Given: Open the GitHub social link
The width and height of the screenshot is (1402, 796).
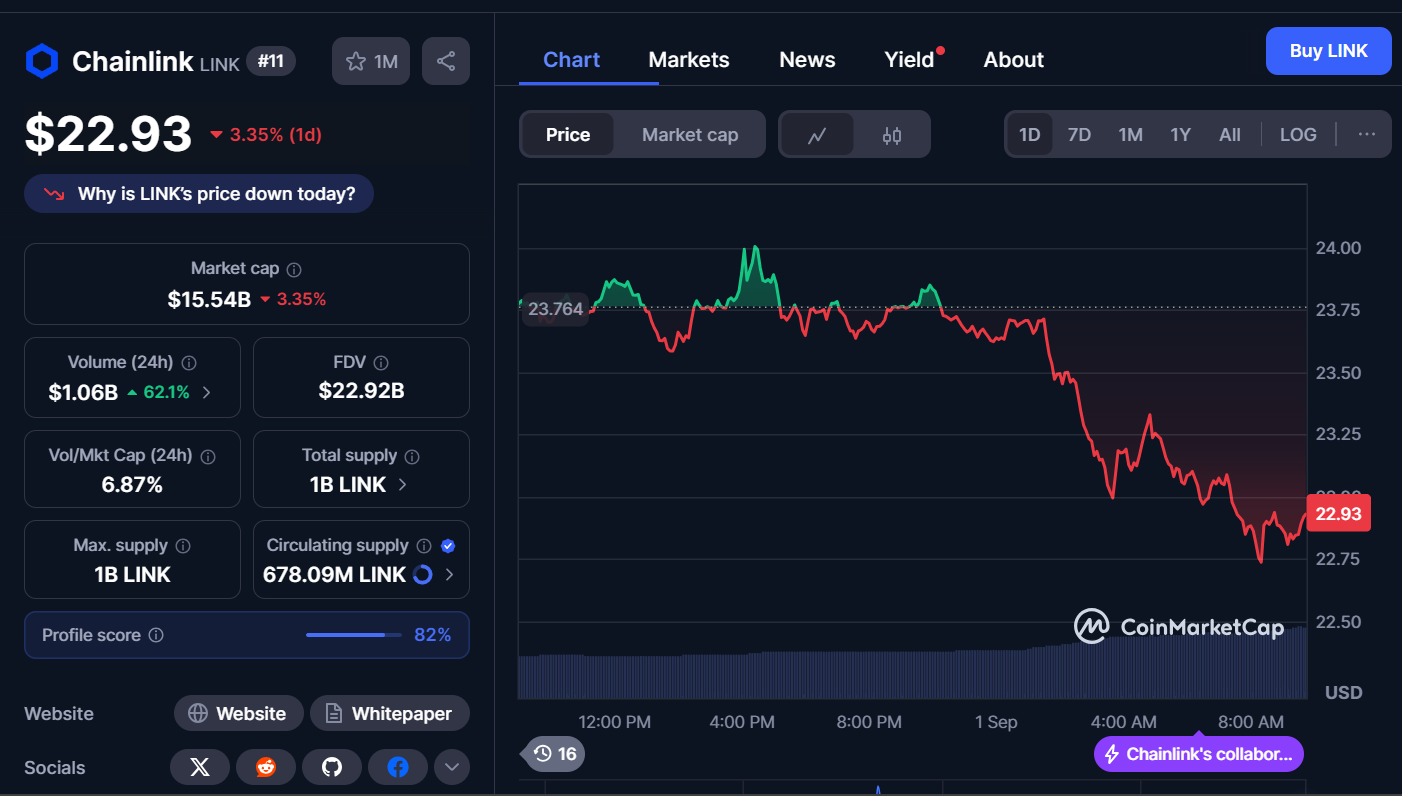Looking at the screenshot, I should tap(332, 767).
